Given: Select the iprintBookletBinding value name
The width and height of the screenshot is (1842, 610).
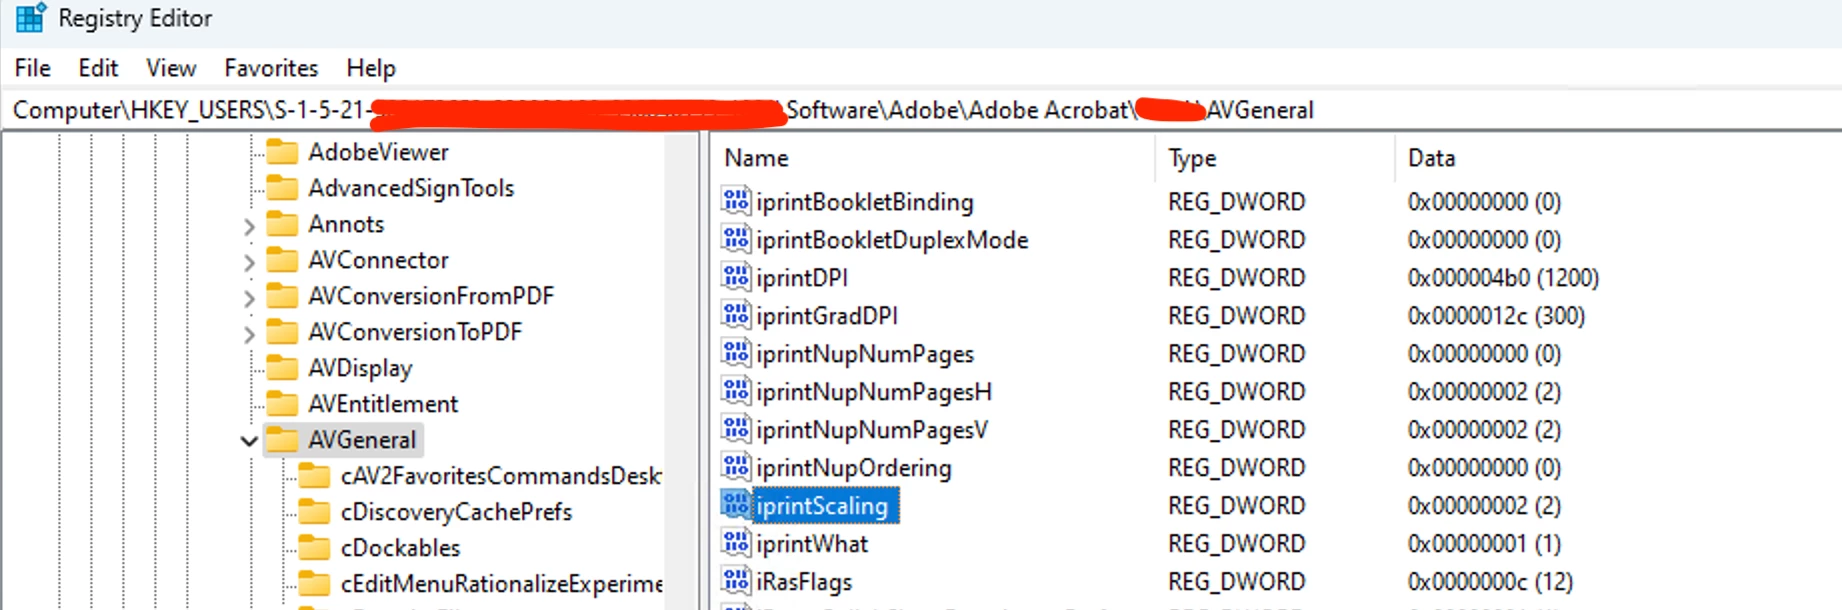Looking at the screenshot, I should [865, 202].
